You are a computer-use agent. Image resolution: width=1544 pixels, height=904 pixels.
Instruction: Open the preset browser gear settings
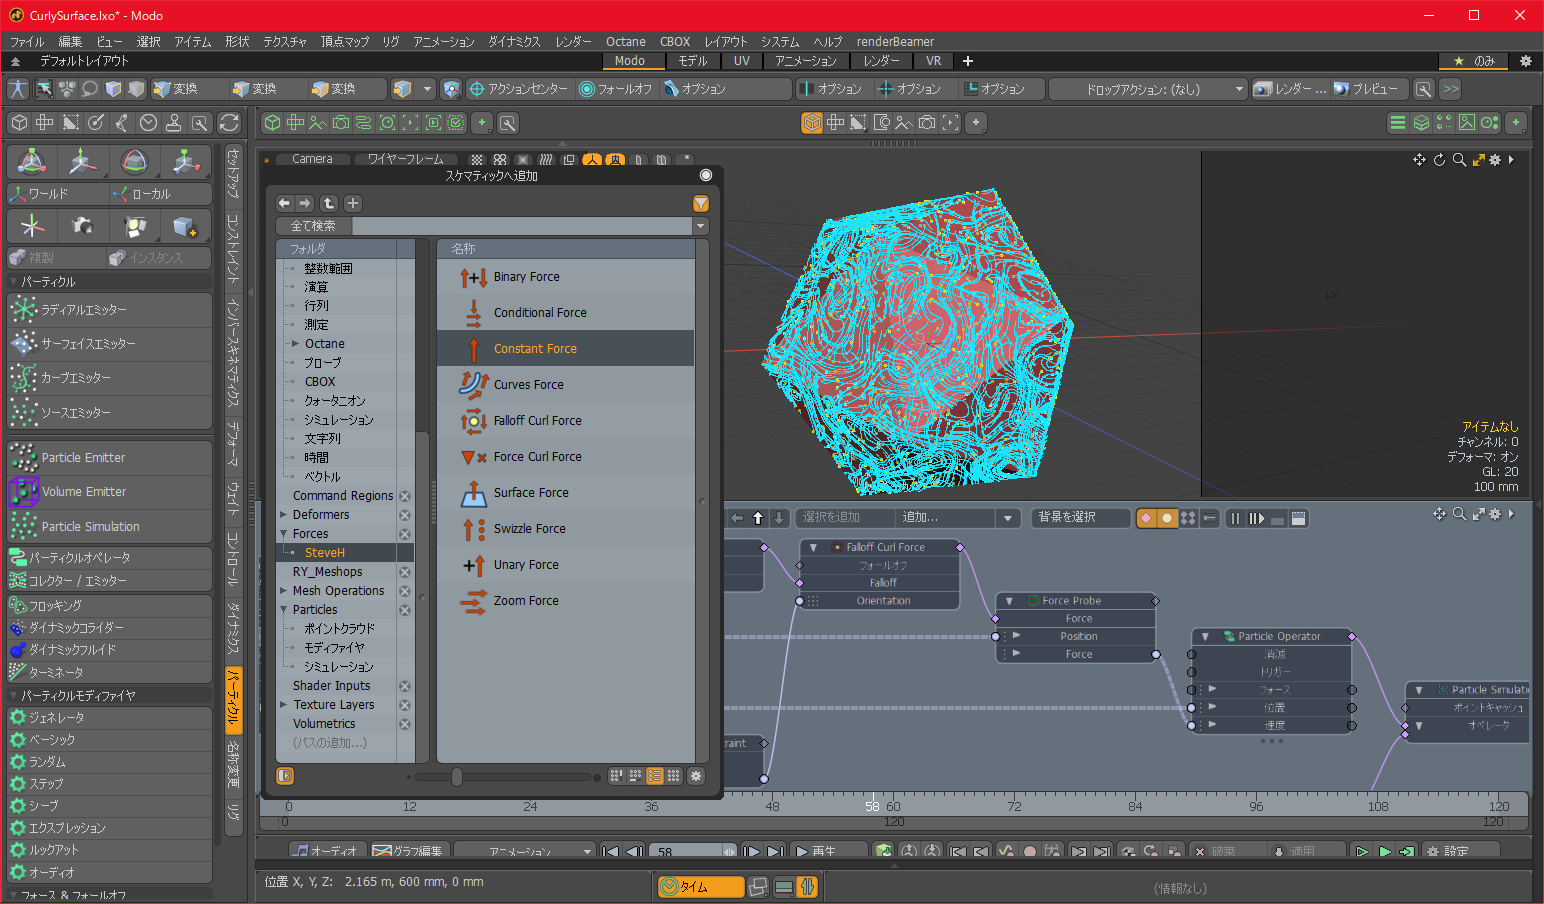pyautogui.click(x=697, y=776)
